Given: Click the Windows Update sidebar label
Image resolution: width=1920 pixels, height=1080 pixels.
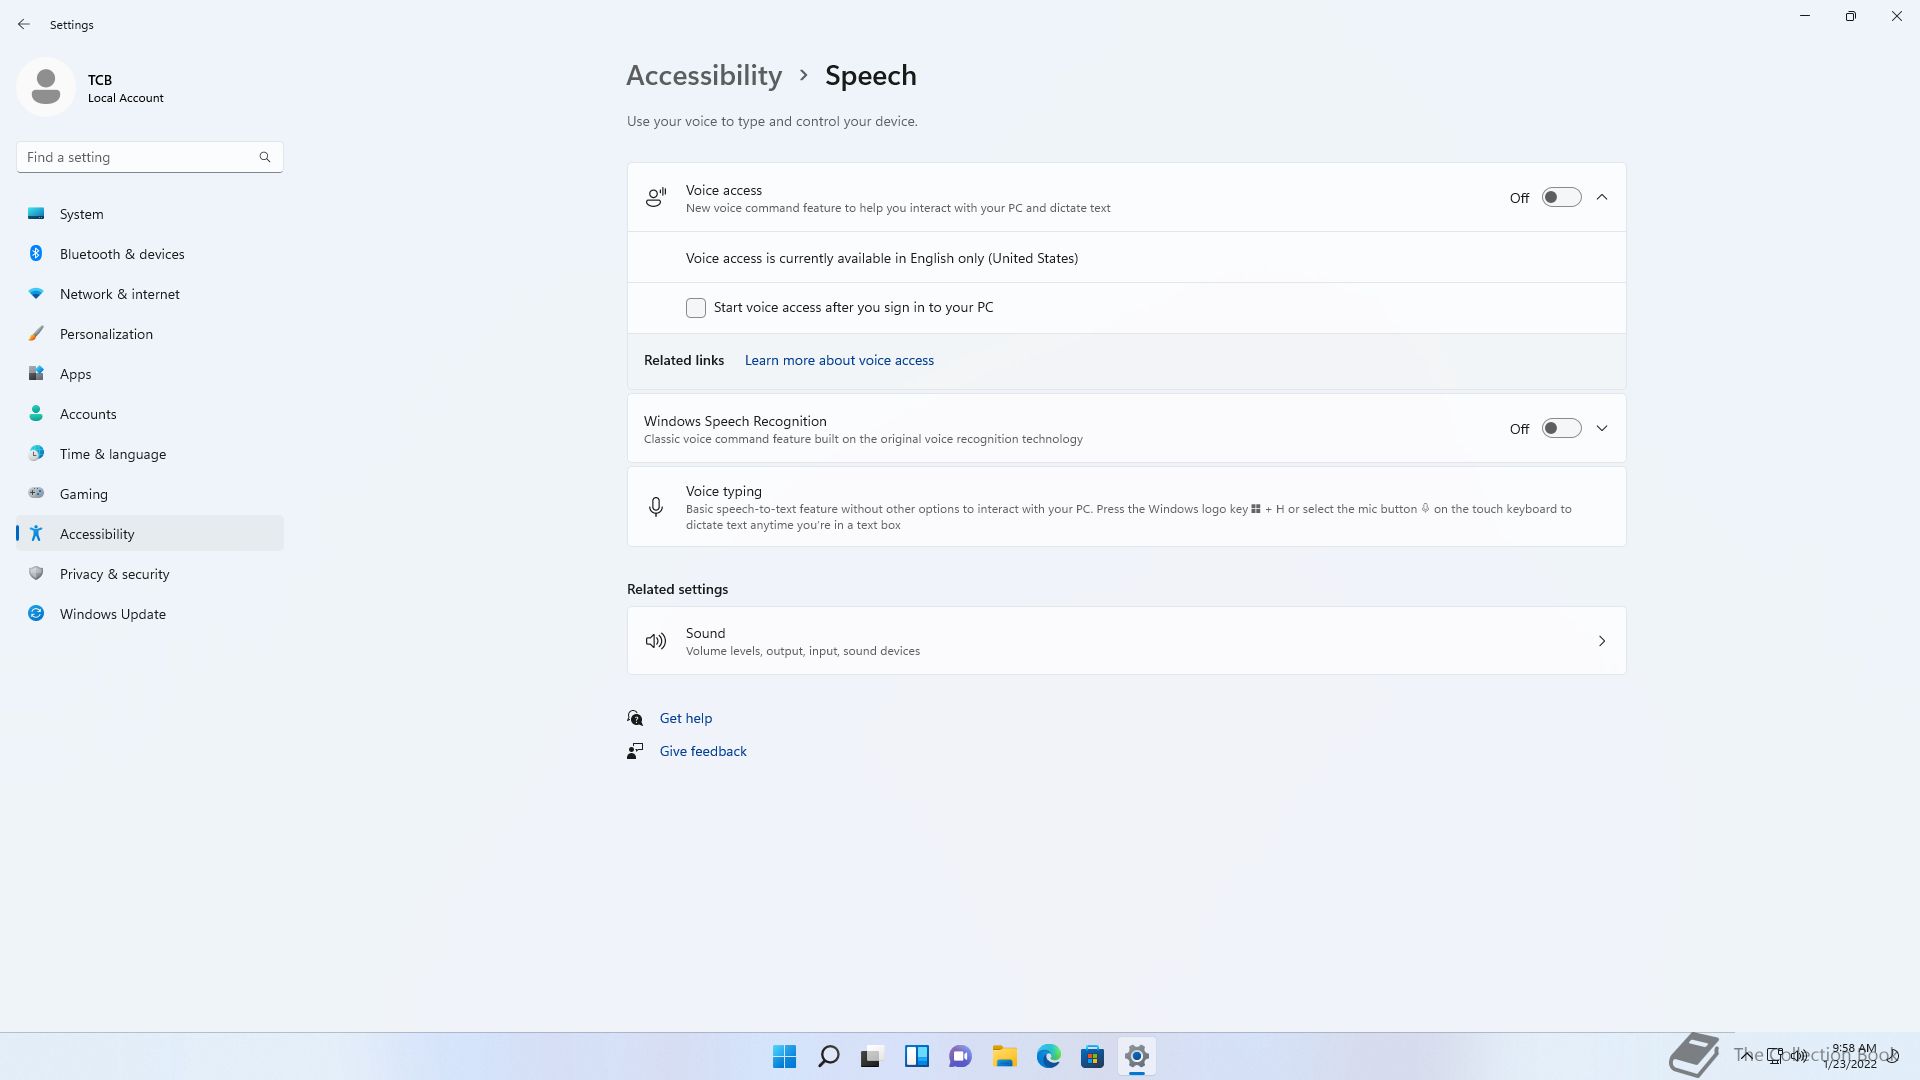Looking at the screenshot, I should point(113,614).
